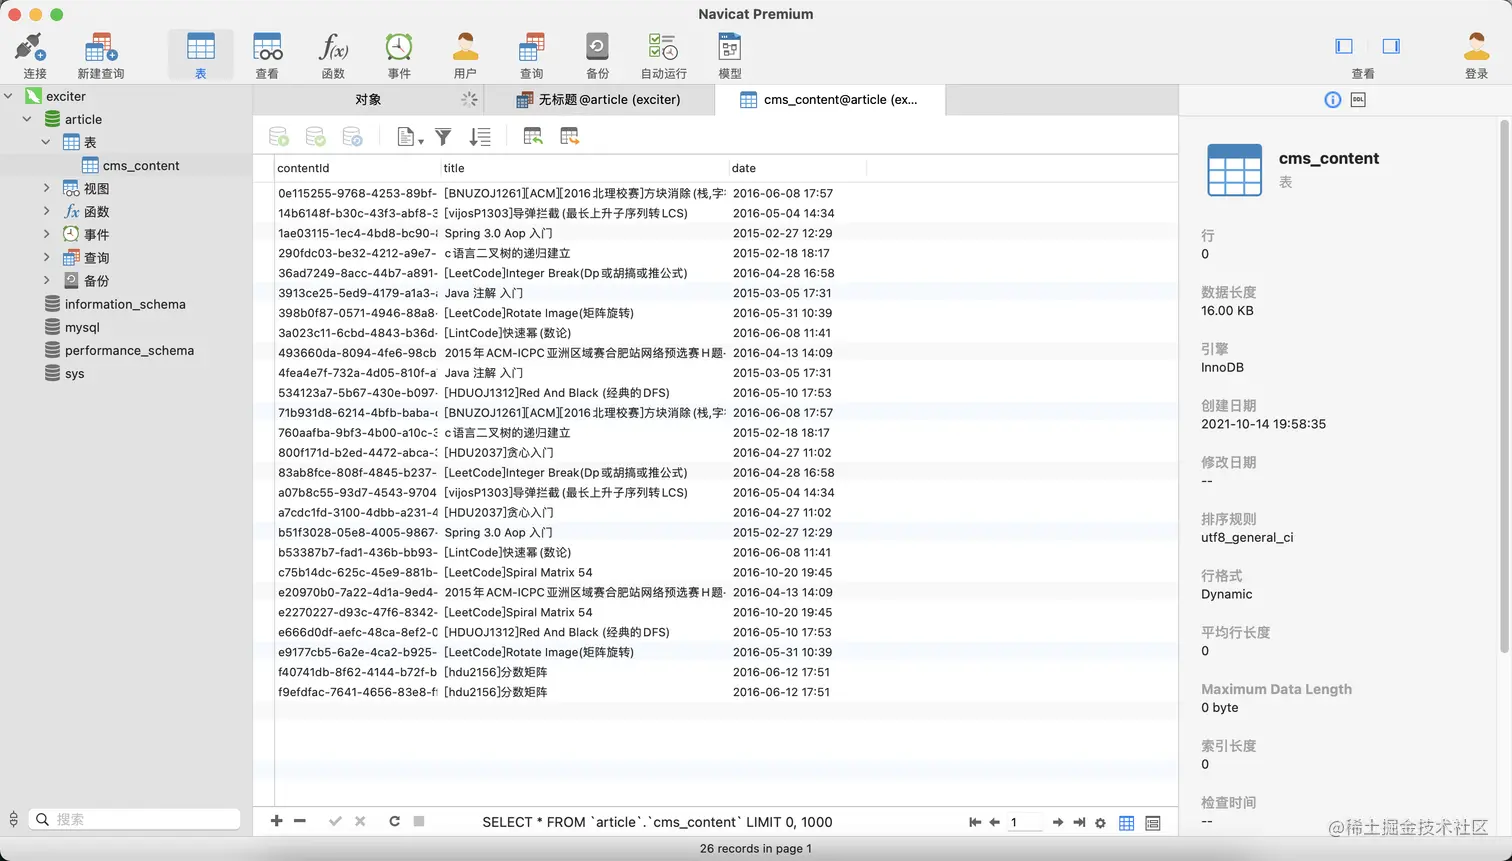The height and width of the screenshot is (861, 1512).
Task: Click the filter funnel icon
Action: click(x=443, y=137)
